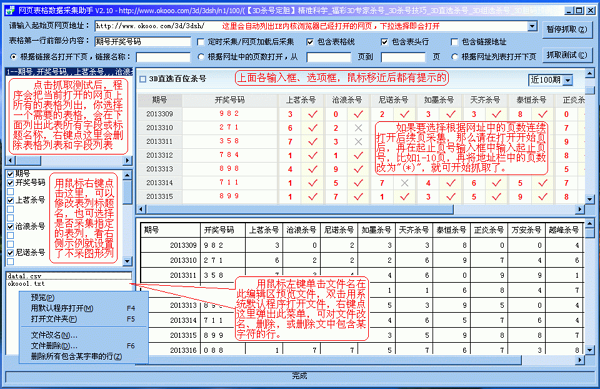The height and width of the screenshot is (389, 600).
Task: Select the okooo1.txt file name
Action: pyautogui.click(x=26, y=284)
